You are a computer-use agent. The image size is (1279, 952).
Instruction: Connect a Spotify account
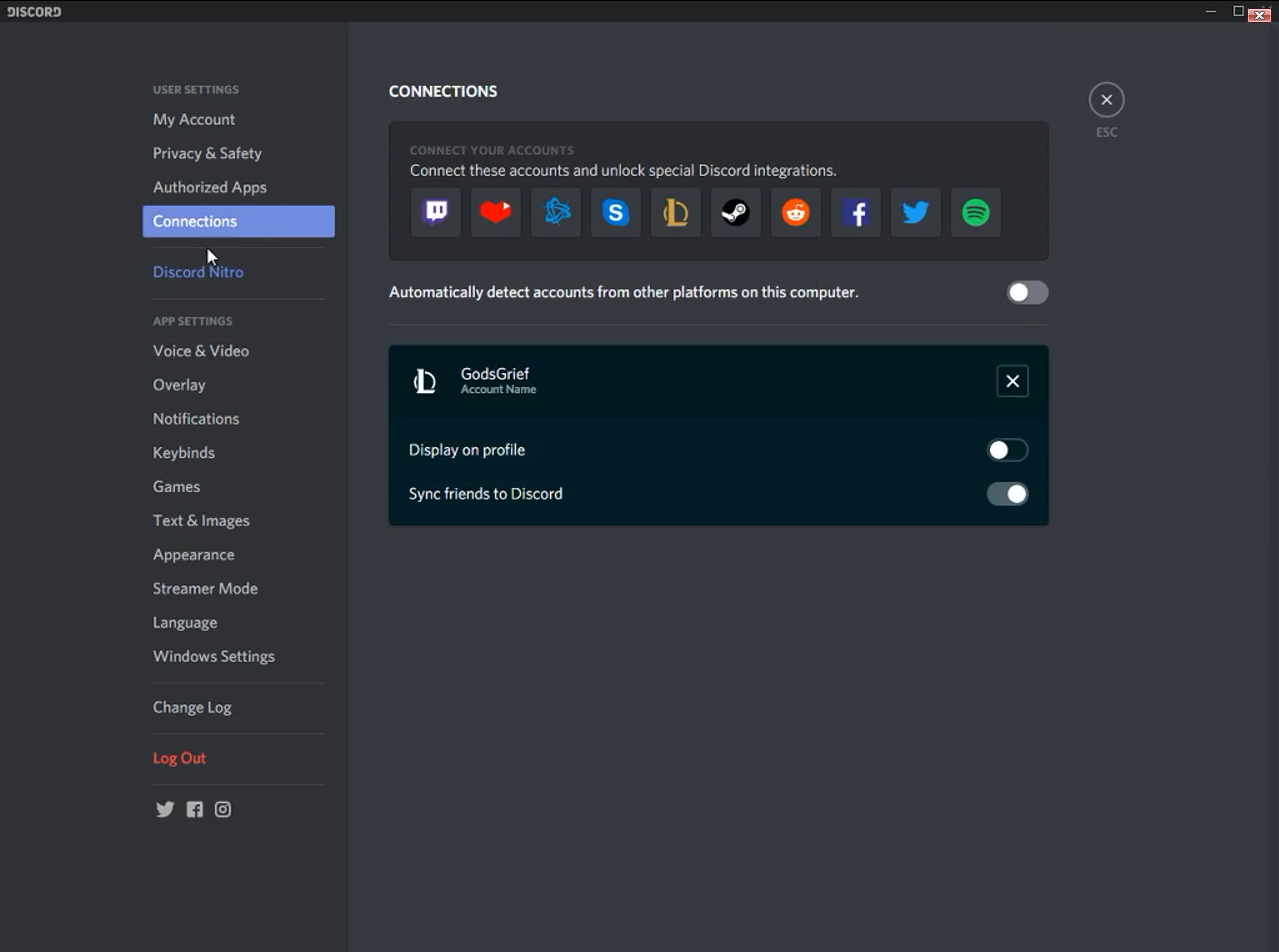pos(975,212)
